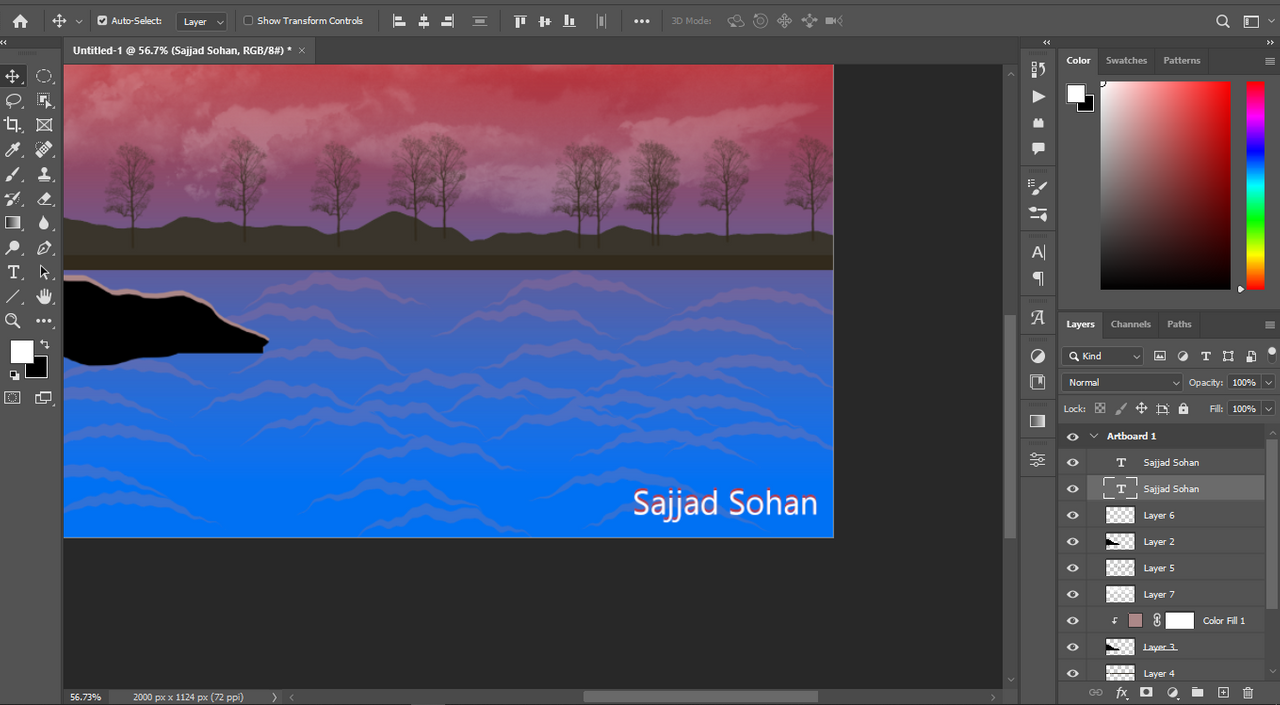1280x705 pixels.
Task: Open the layer Opacity dropdown arrow
Action: tap(1268, 383)
